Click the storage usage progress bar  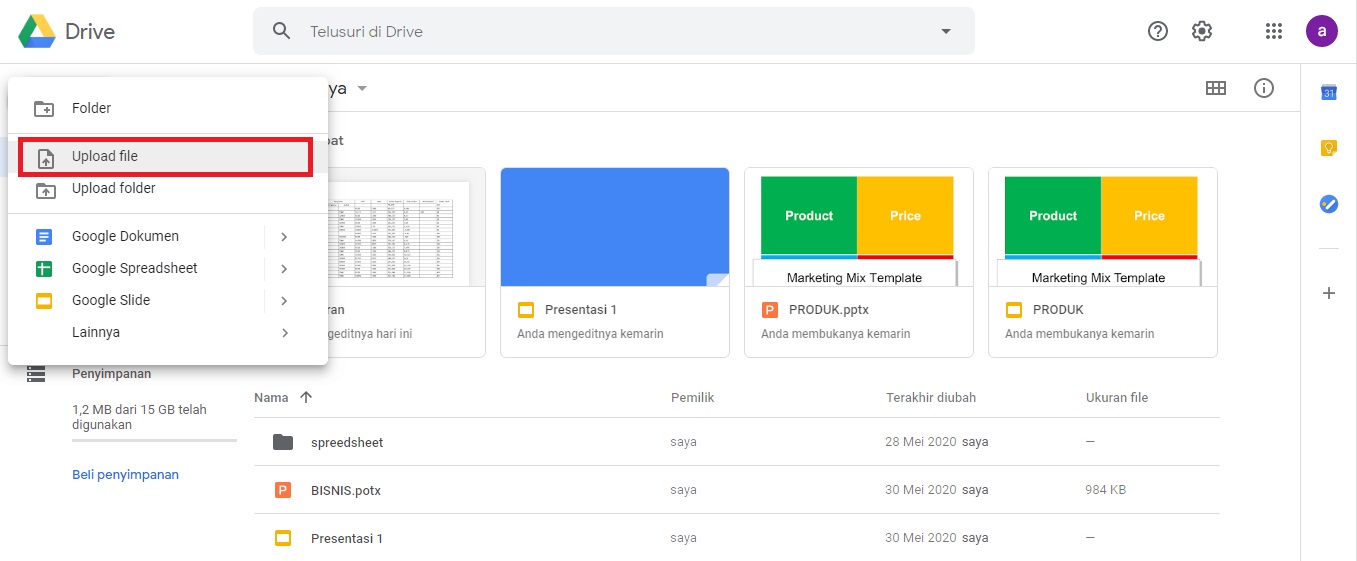(154, 440)
